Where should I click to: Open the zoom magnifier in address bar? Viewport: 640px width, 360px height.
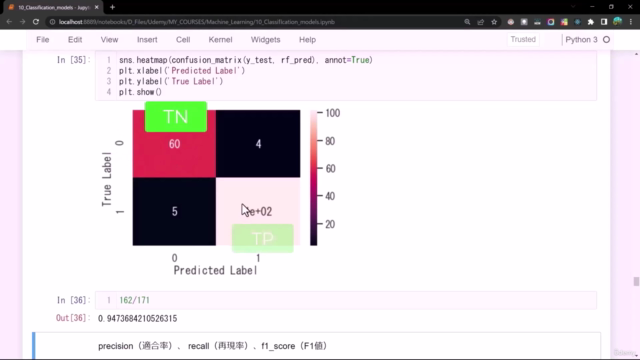[x=467, y=22]
